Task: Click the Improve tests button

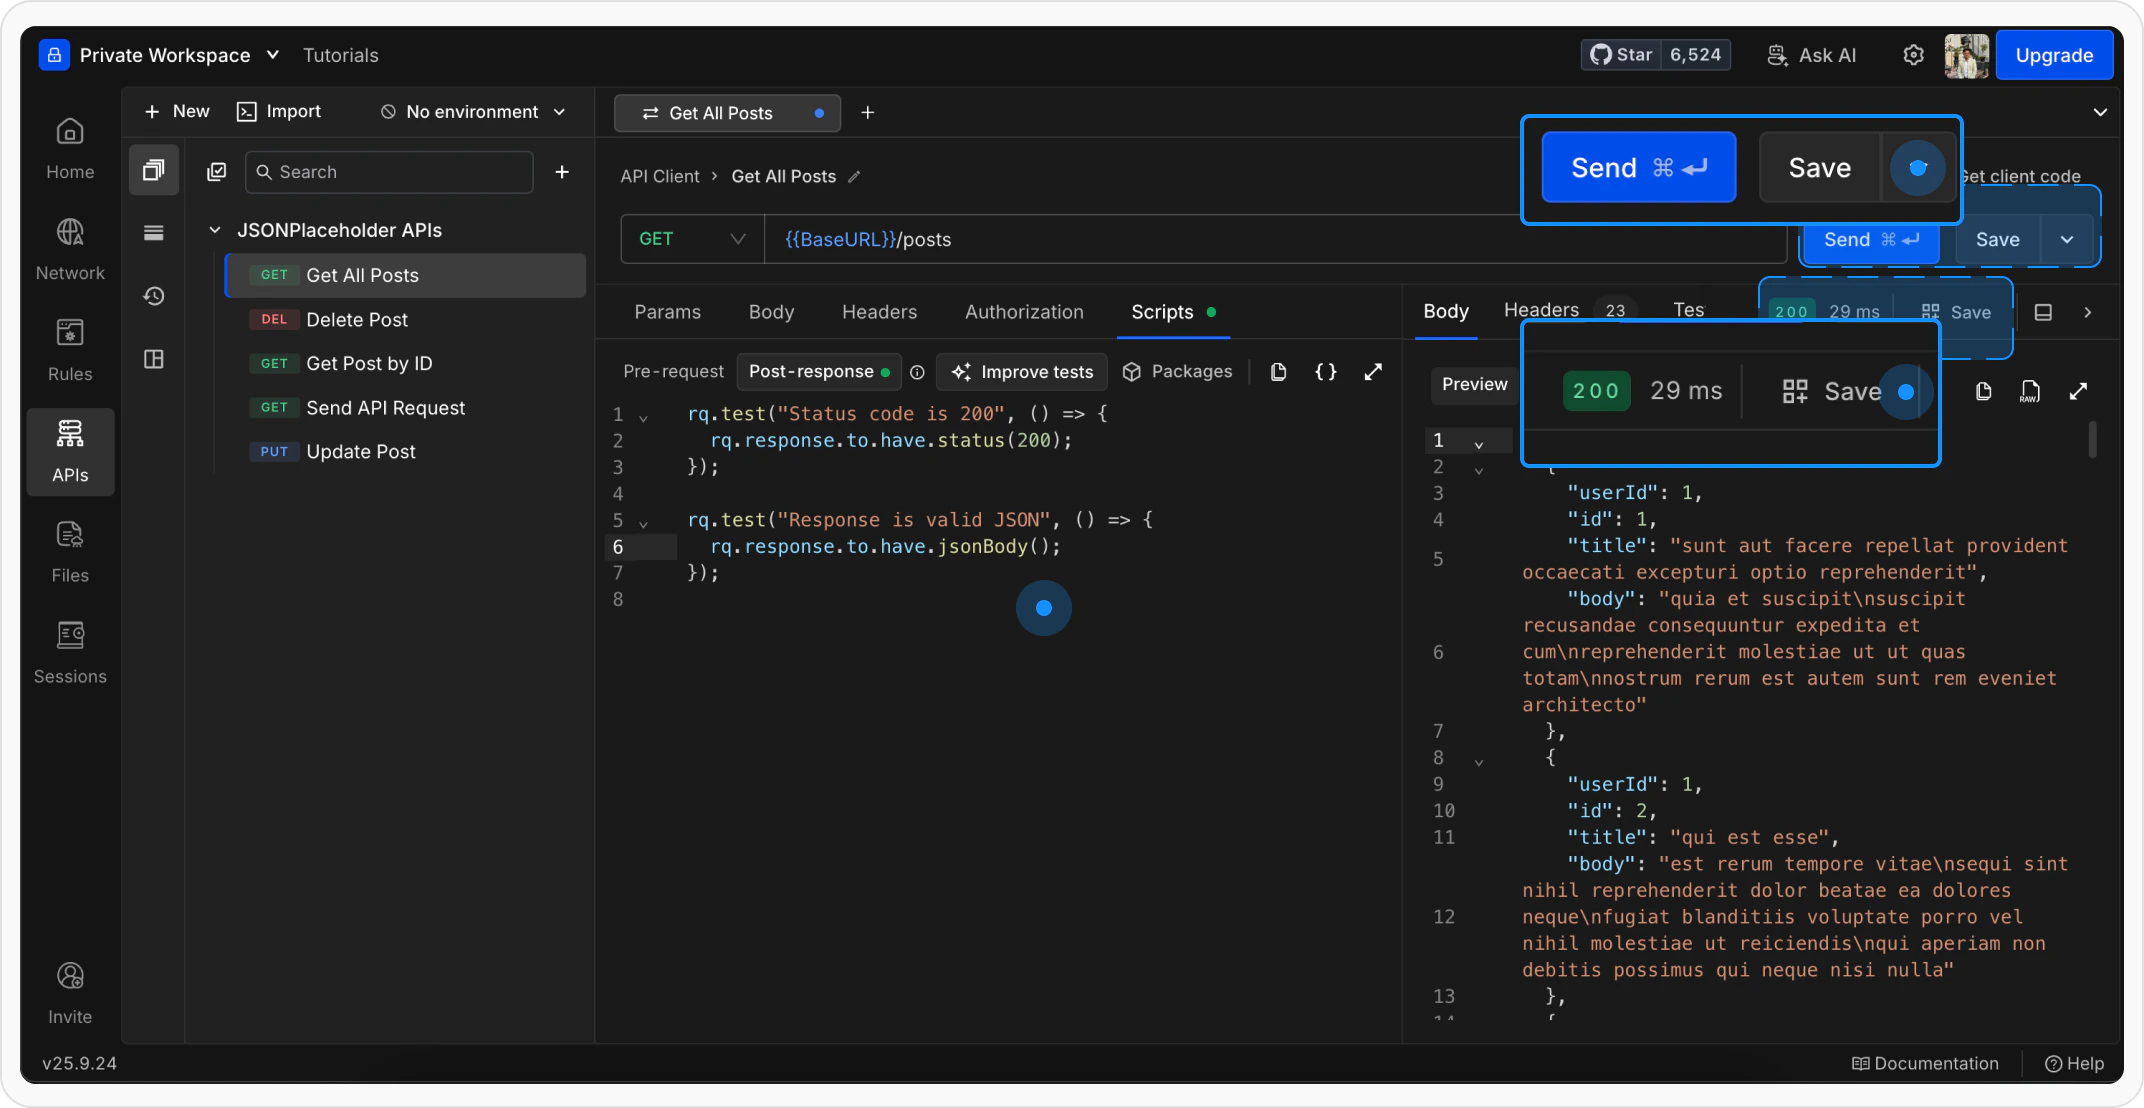Action: click(1022, 372)
